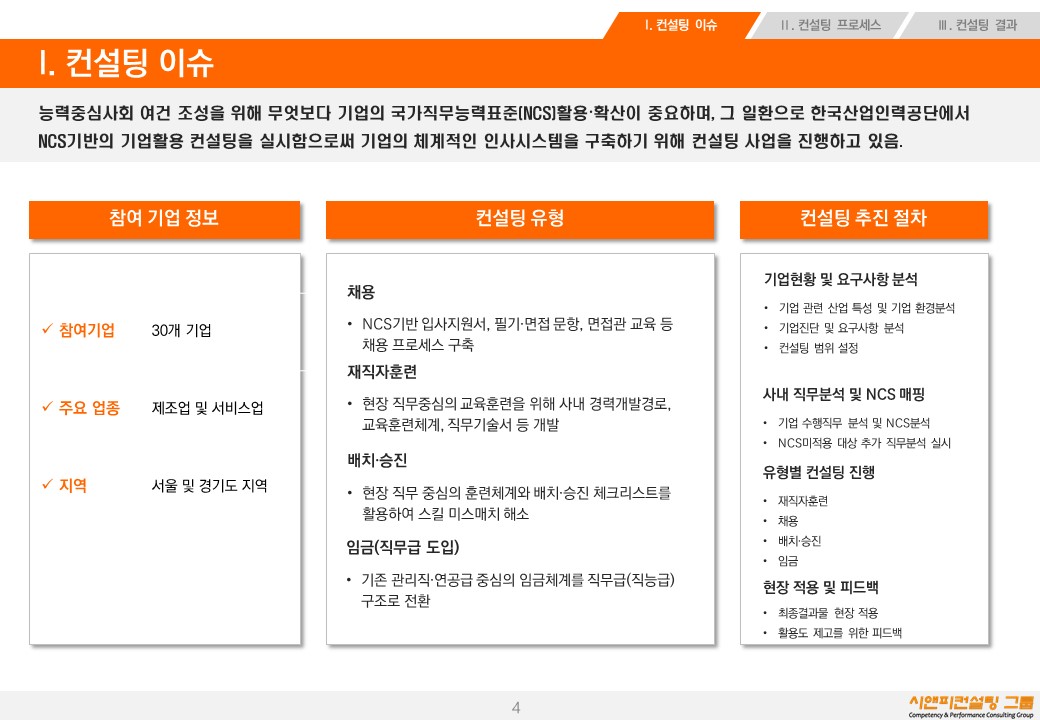Viewport: 1040px width, 720px height.
Task: Select the '30개 기업' text
Action: tap(181, 330)
